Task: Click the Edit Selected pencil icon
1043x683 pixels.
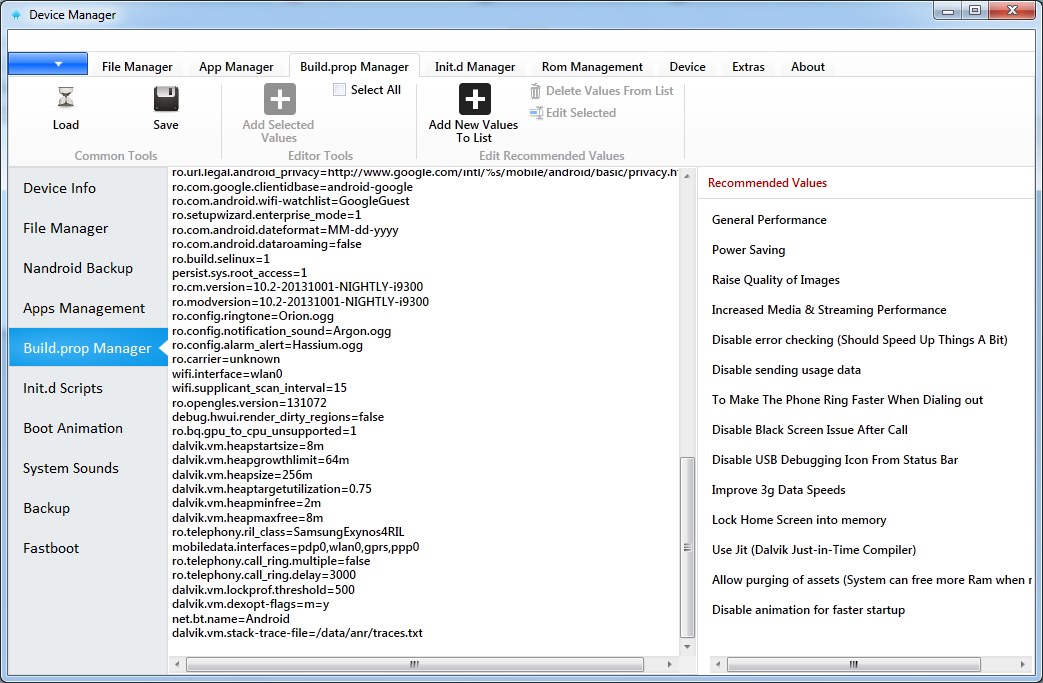Action: pos(536,113)
